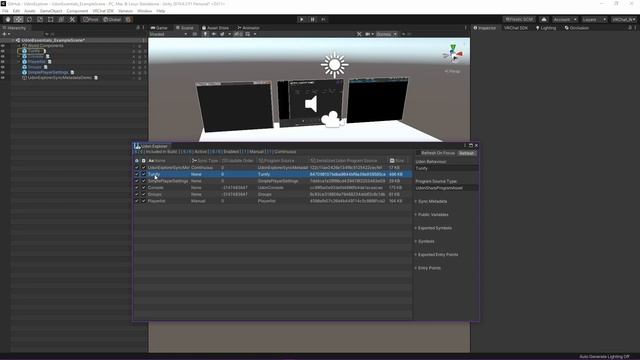This screenshot has height=360, width=640.
Task: Open the Shaded draw mode dropdown
Action: point(169,34)
